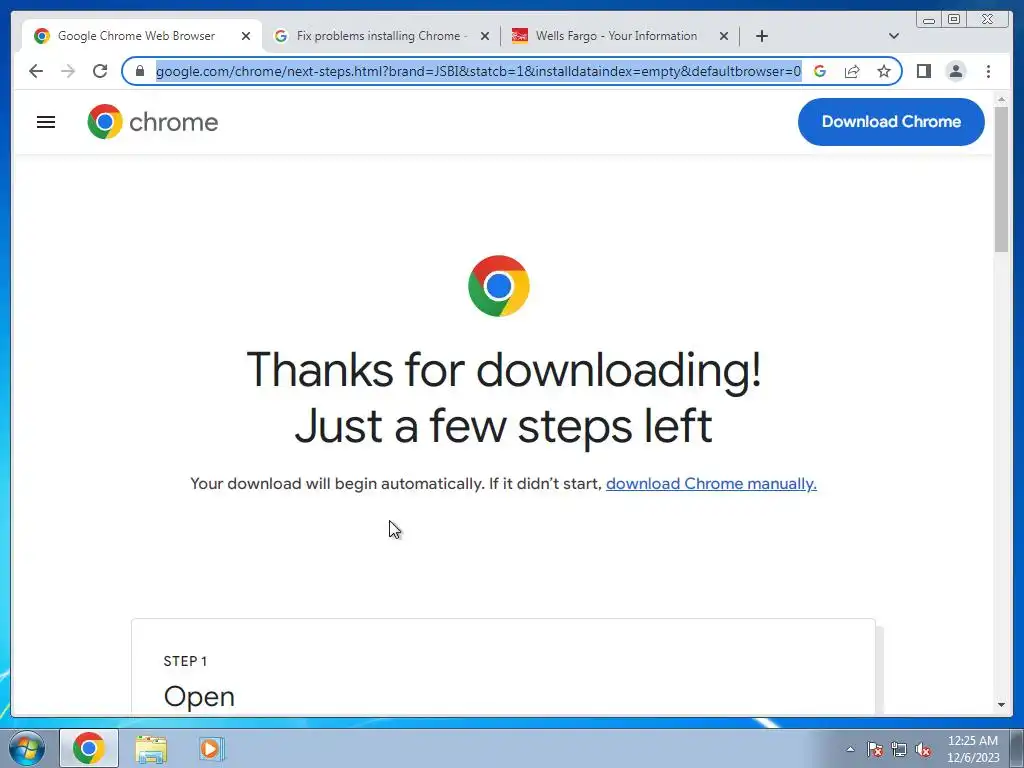Viewport: 1024px width, 768px height.
Task: Restore down the Chrome window
Action: coord(953,20)
